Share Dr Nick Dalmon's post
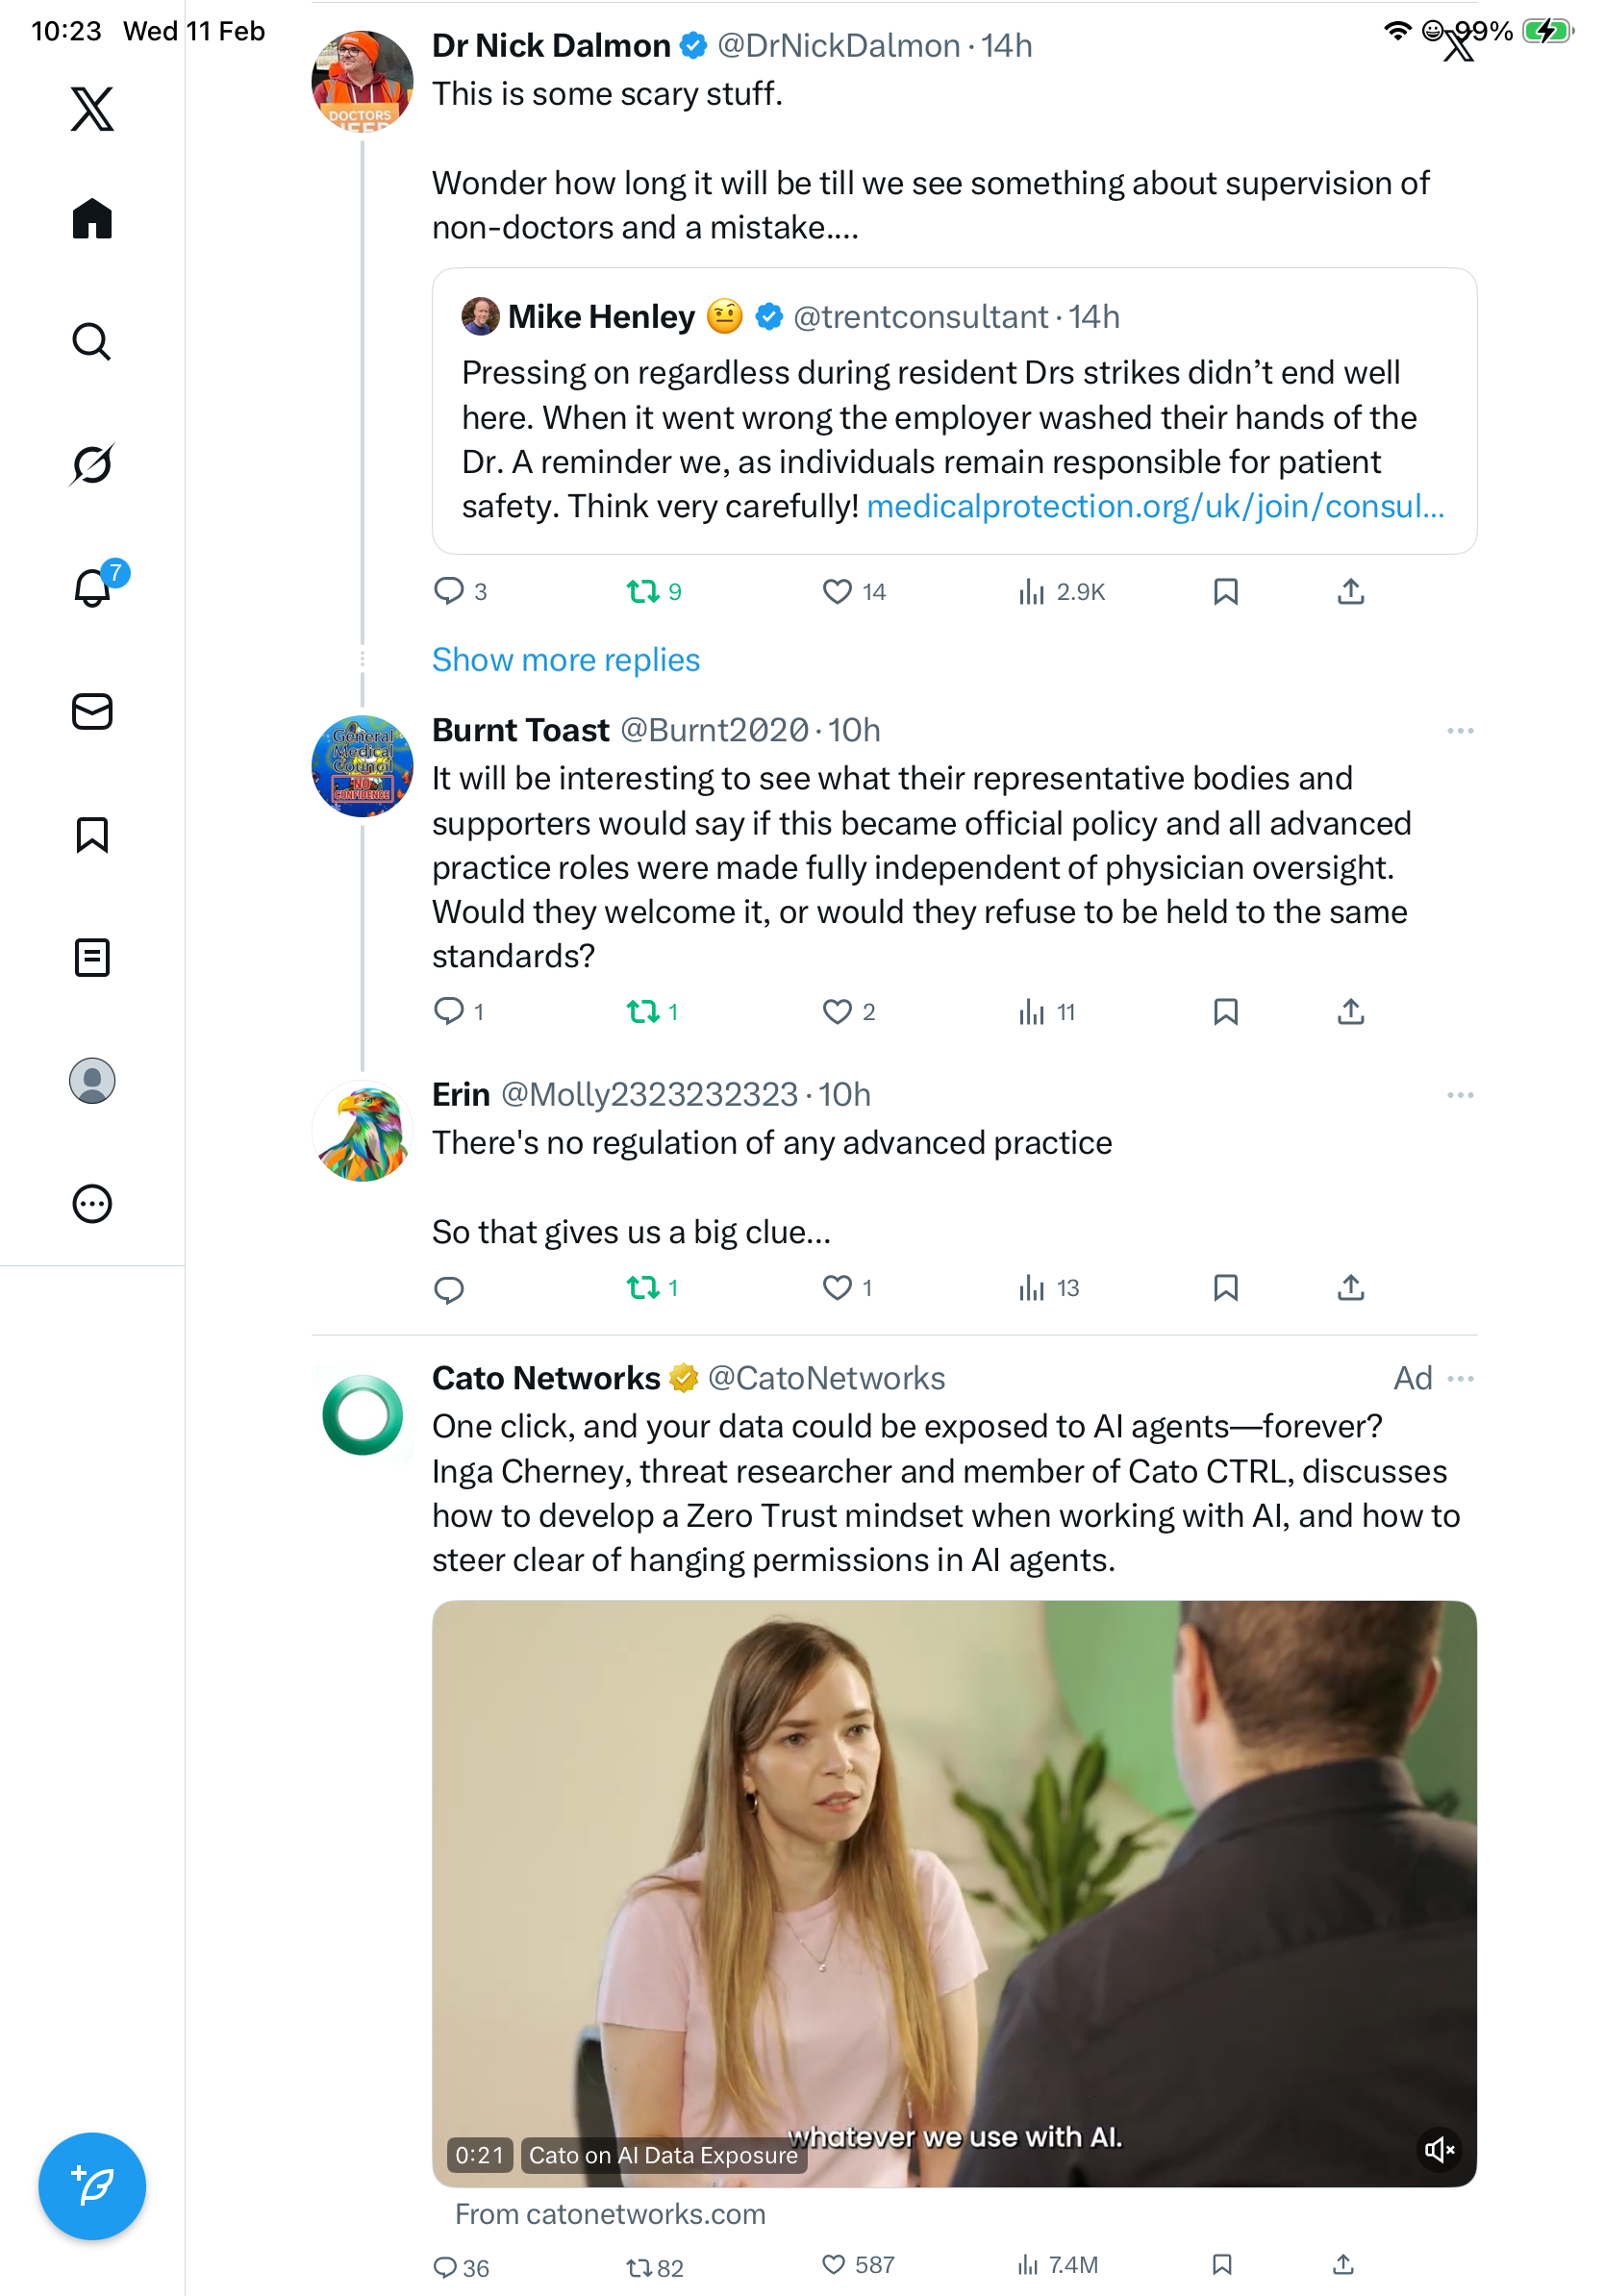The height and width of the screenshot is (2296, 1604). pos(1350,592)
